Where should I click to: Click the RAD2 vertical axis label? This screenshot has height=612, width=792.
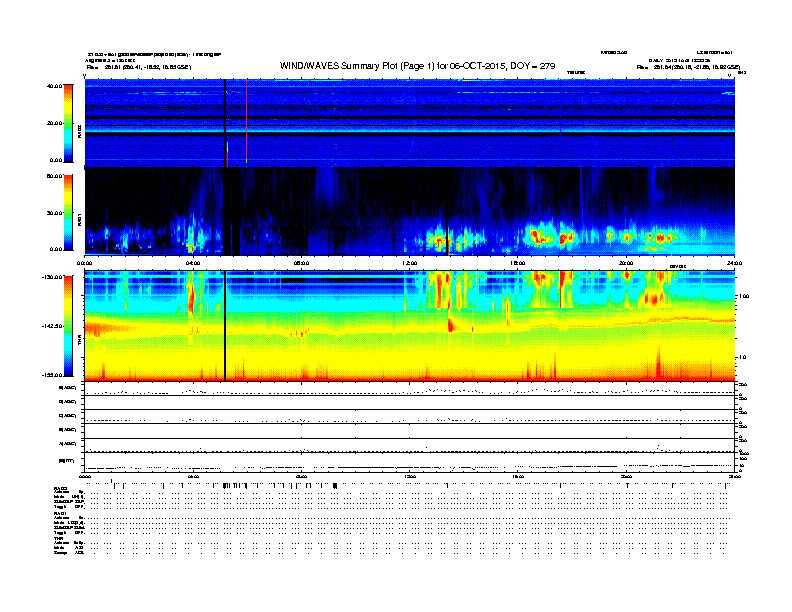click(x=79, y=132)
